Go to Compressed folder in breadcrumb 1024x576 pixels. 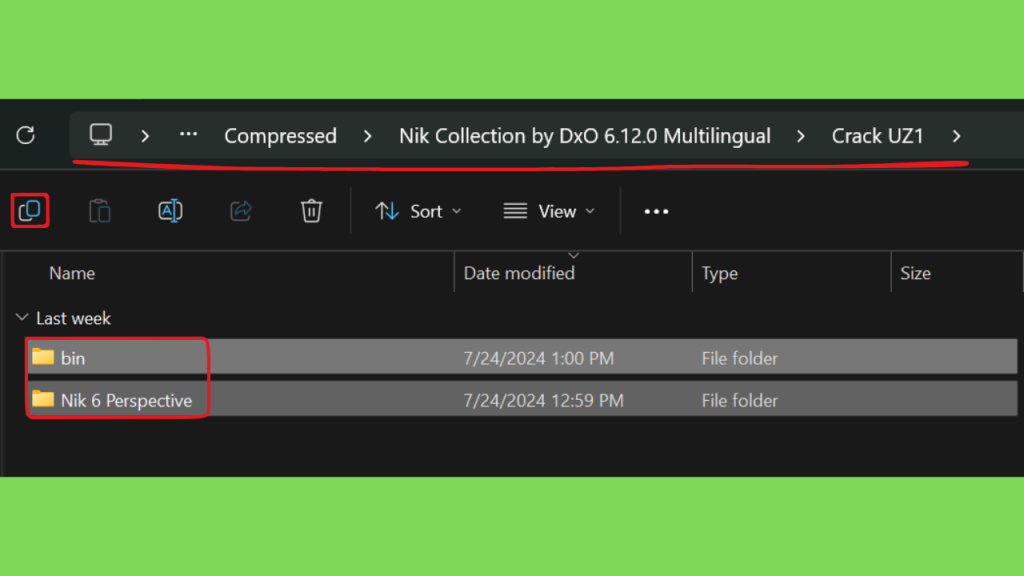click(x=281, y=136)
